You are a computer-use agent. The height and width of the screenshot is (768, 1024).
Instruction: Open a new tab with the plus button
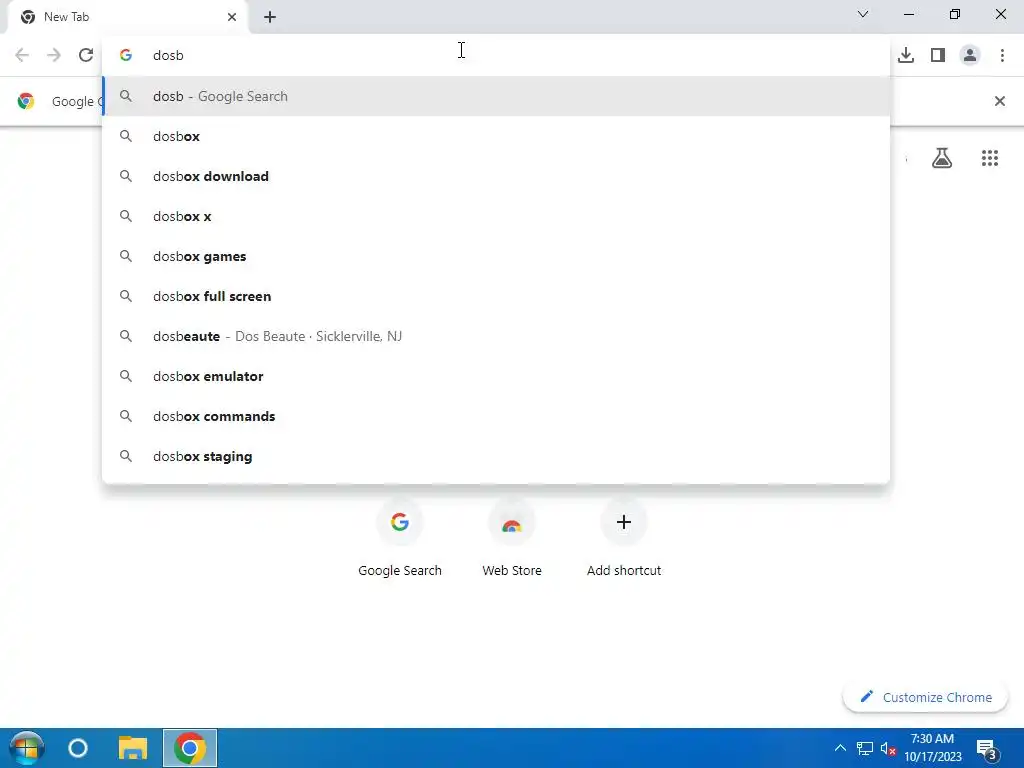click(270, 17)
